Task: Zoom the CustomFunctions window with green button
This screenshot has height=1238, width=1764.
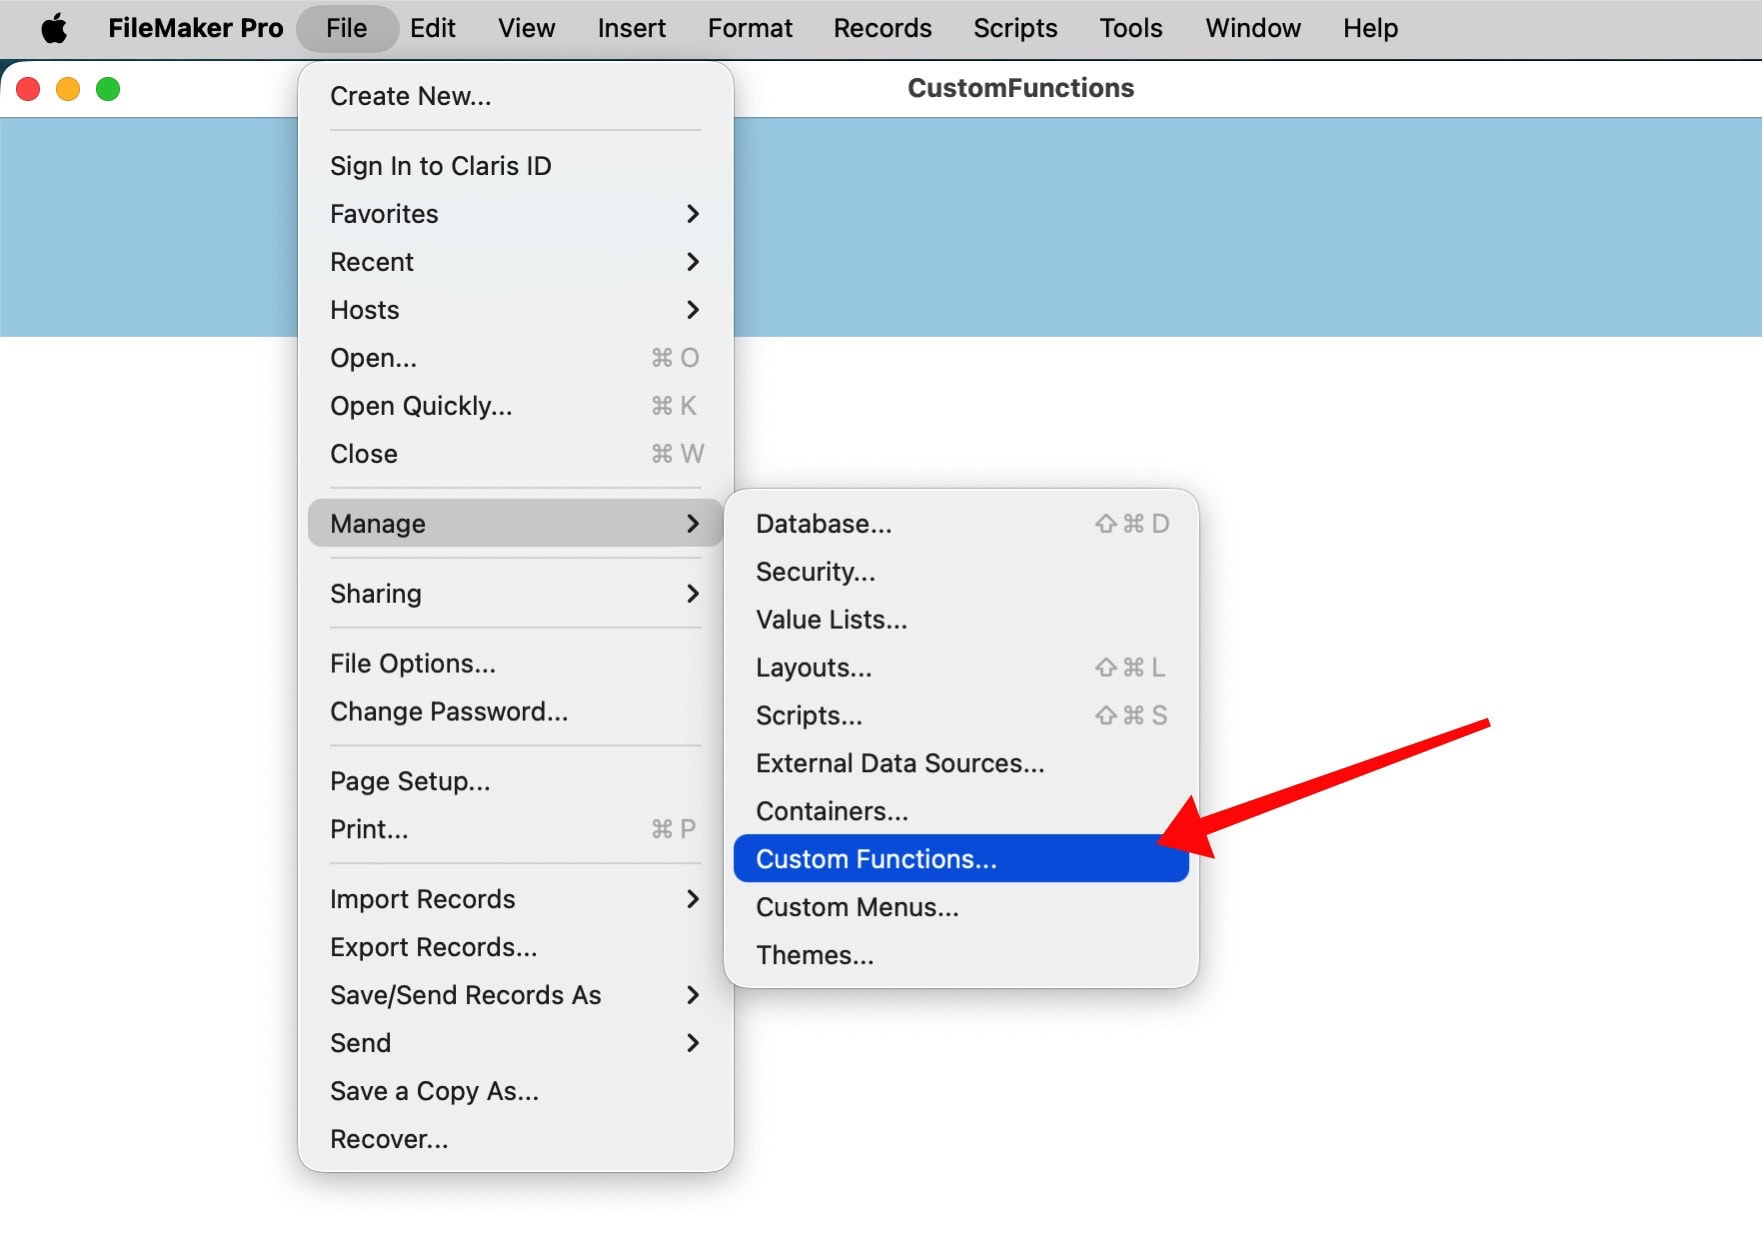Action: pos(108,89)
